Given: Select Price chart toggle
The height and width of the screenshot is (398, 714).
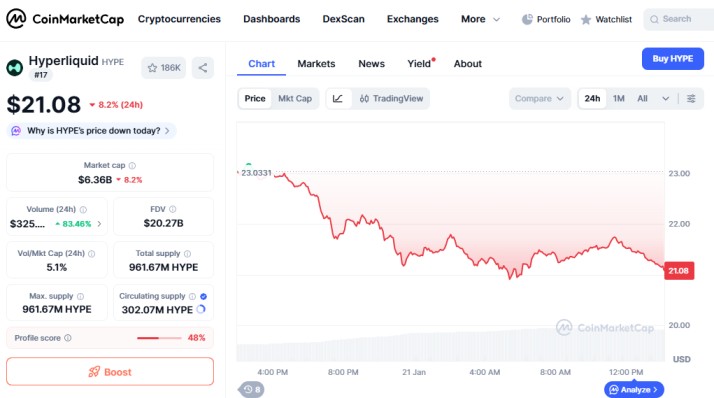Looking at the screenshot, I should coord(255,98).
